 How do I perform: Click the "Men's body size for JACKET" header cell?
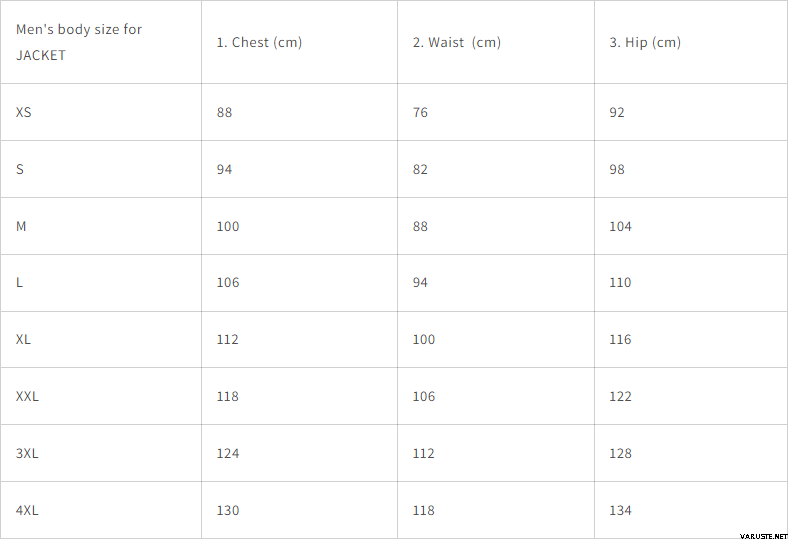point(79,42)
